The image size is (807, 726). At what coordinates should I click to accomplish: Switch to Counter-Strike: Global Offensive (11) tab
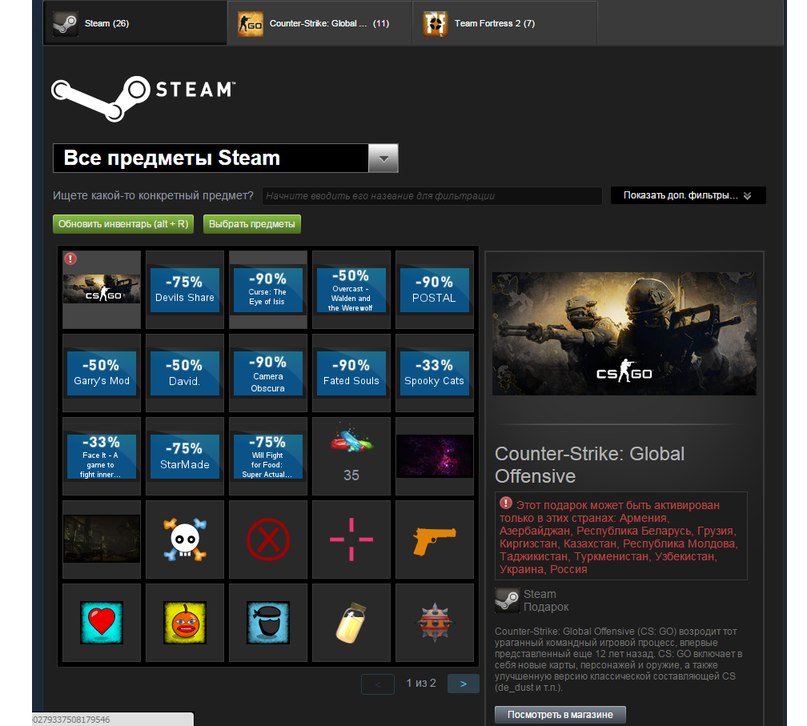(320, 23)
